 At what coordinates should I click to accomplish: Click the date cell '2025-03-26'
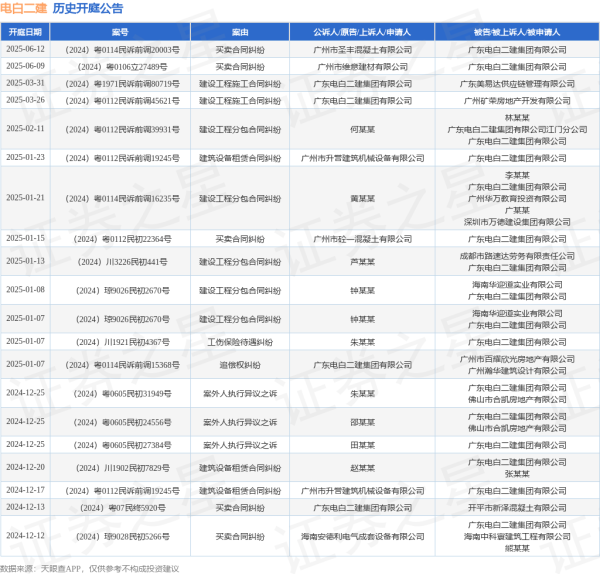[25, 100]
